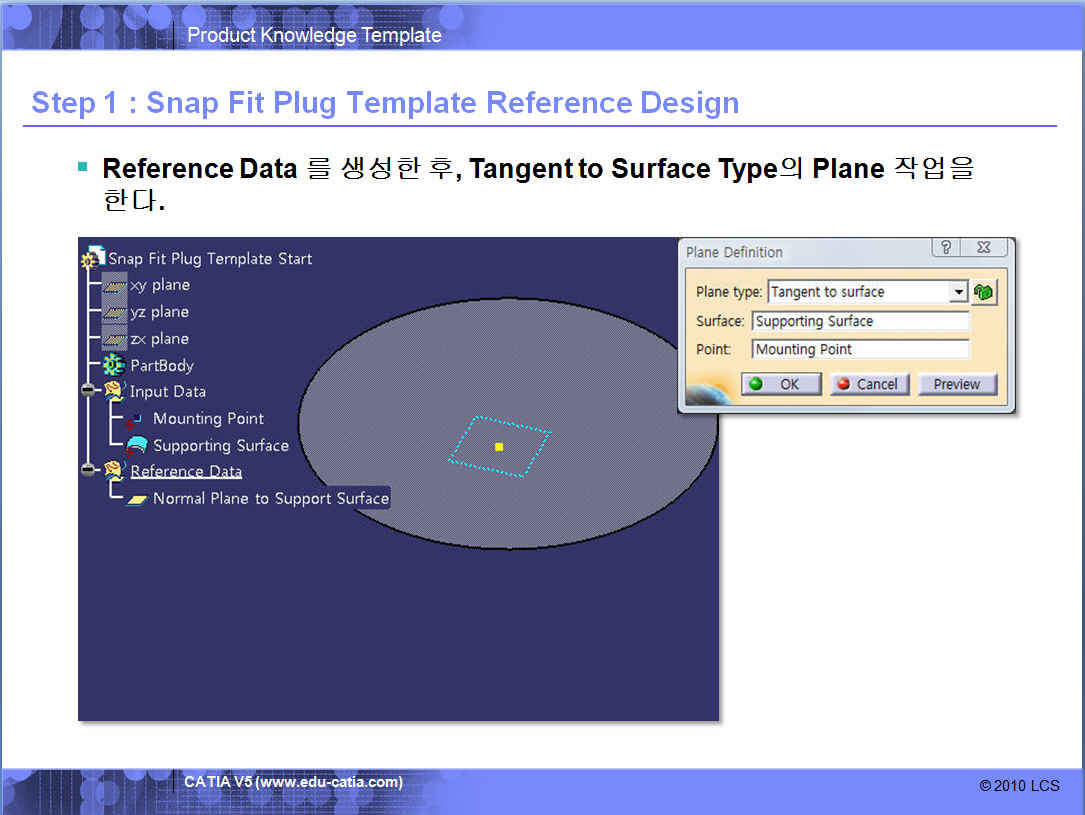
Task: Click the green icon beside Plane type dropdown
Action: tap(984, 292)
